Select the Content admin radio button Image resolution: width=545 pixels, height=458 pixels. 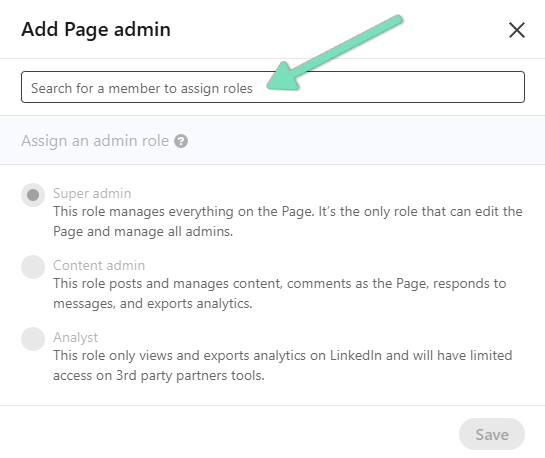tap(33, 267)
